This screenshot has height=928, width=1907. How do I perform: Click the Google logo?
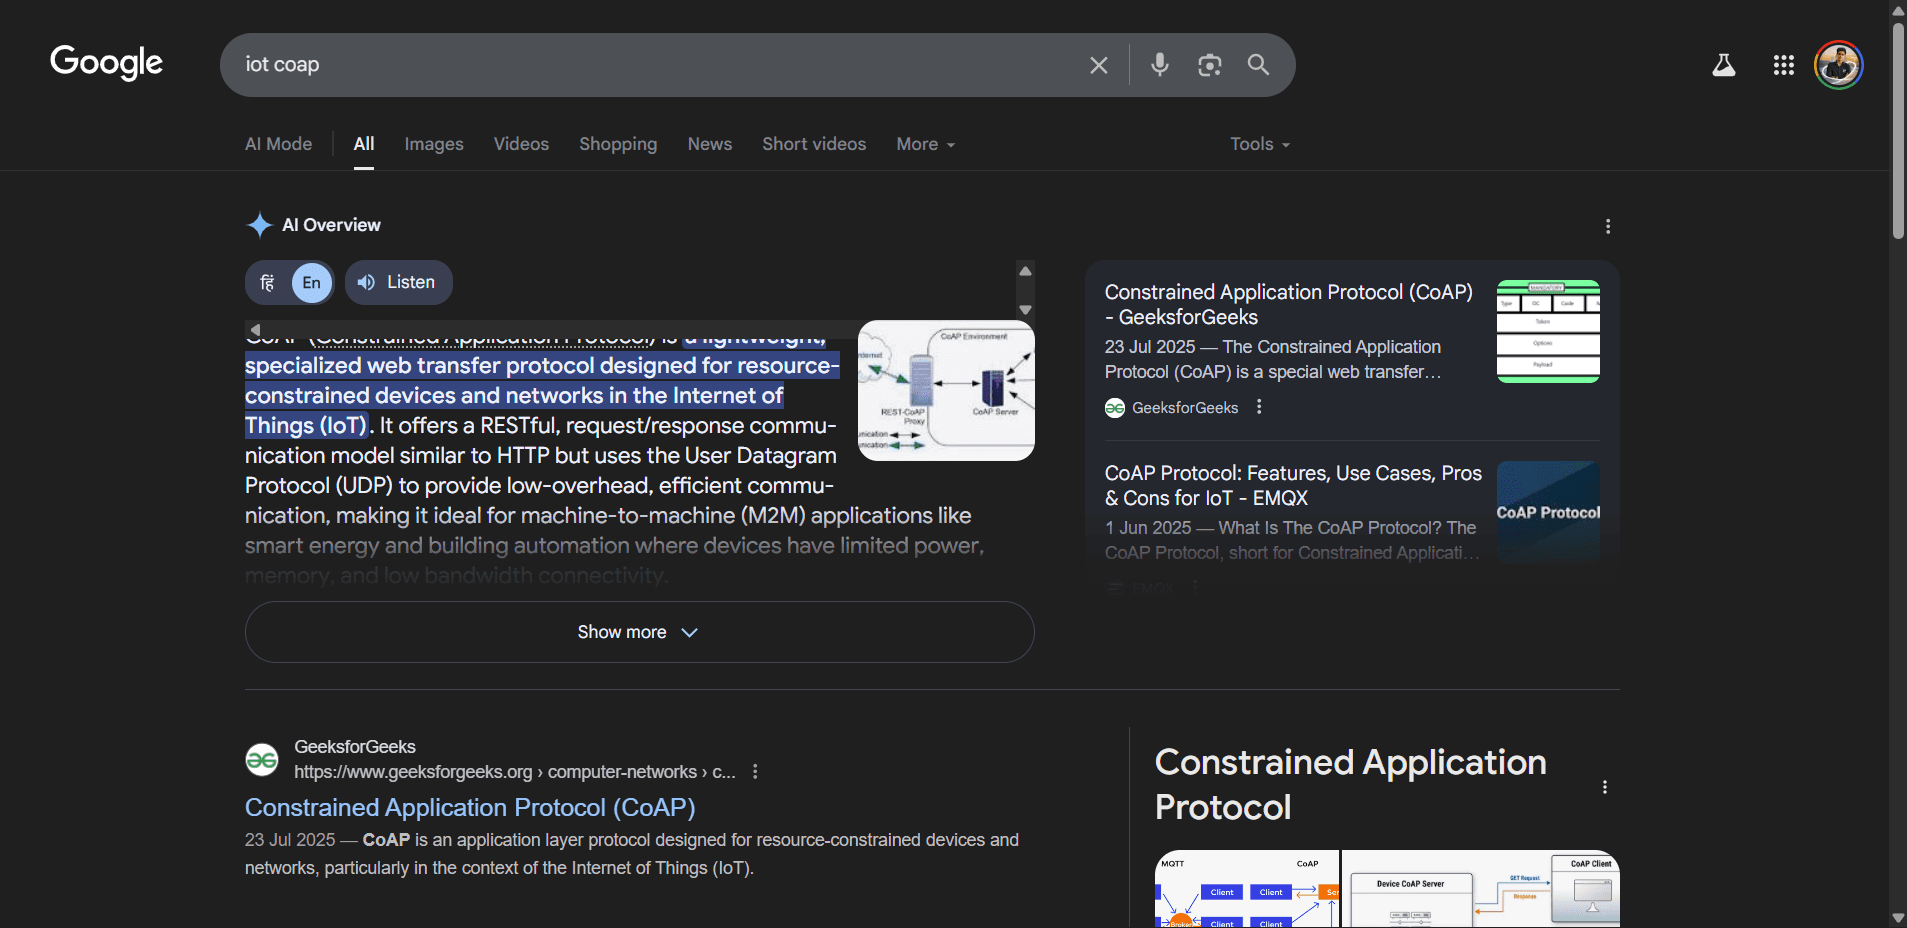pos(106,63)
